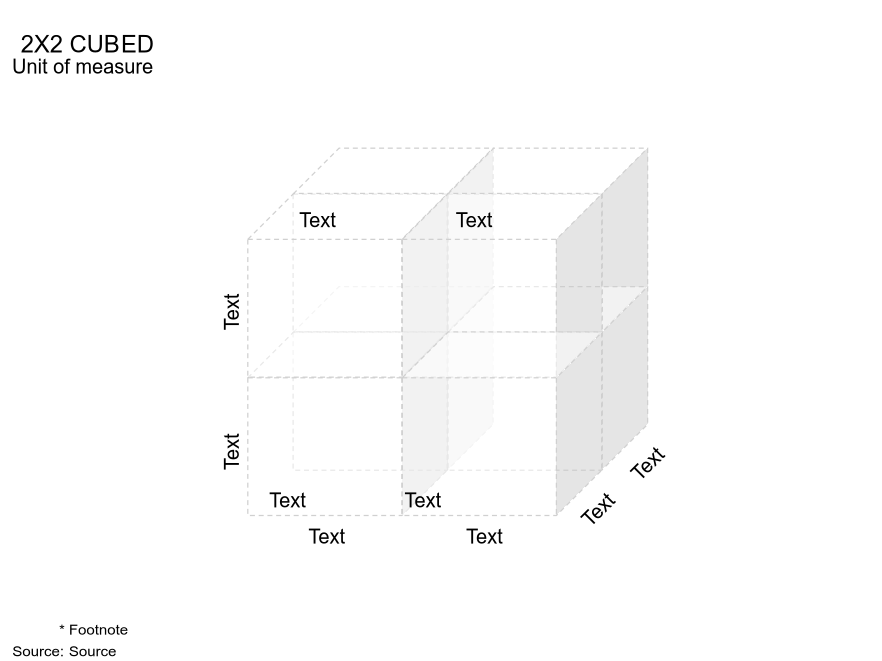
Task: Select the top-left 'Text' label on cube
Action: click(317, 220)
